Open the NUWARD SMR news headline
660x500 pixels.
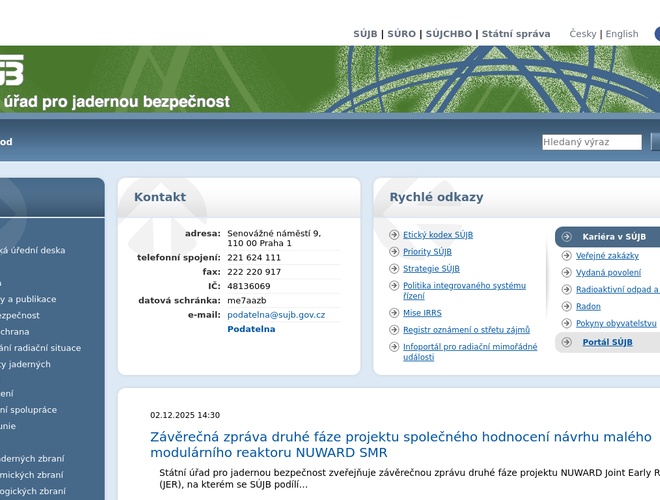coord(400,445)
